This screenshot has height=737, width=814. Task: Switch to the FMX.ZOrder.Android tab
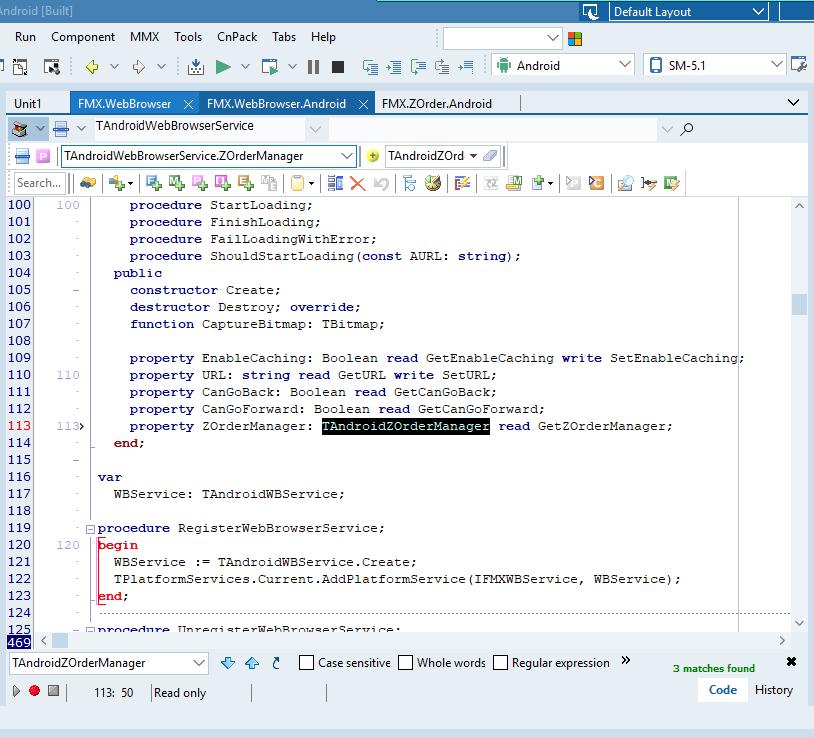coord(437,104)
